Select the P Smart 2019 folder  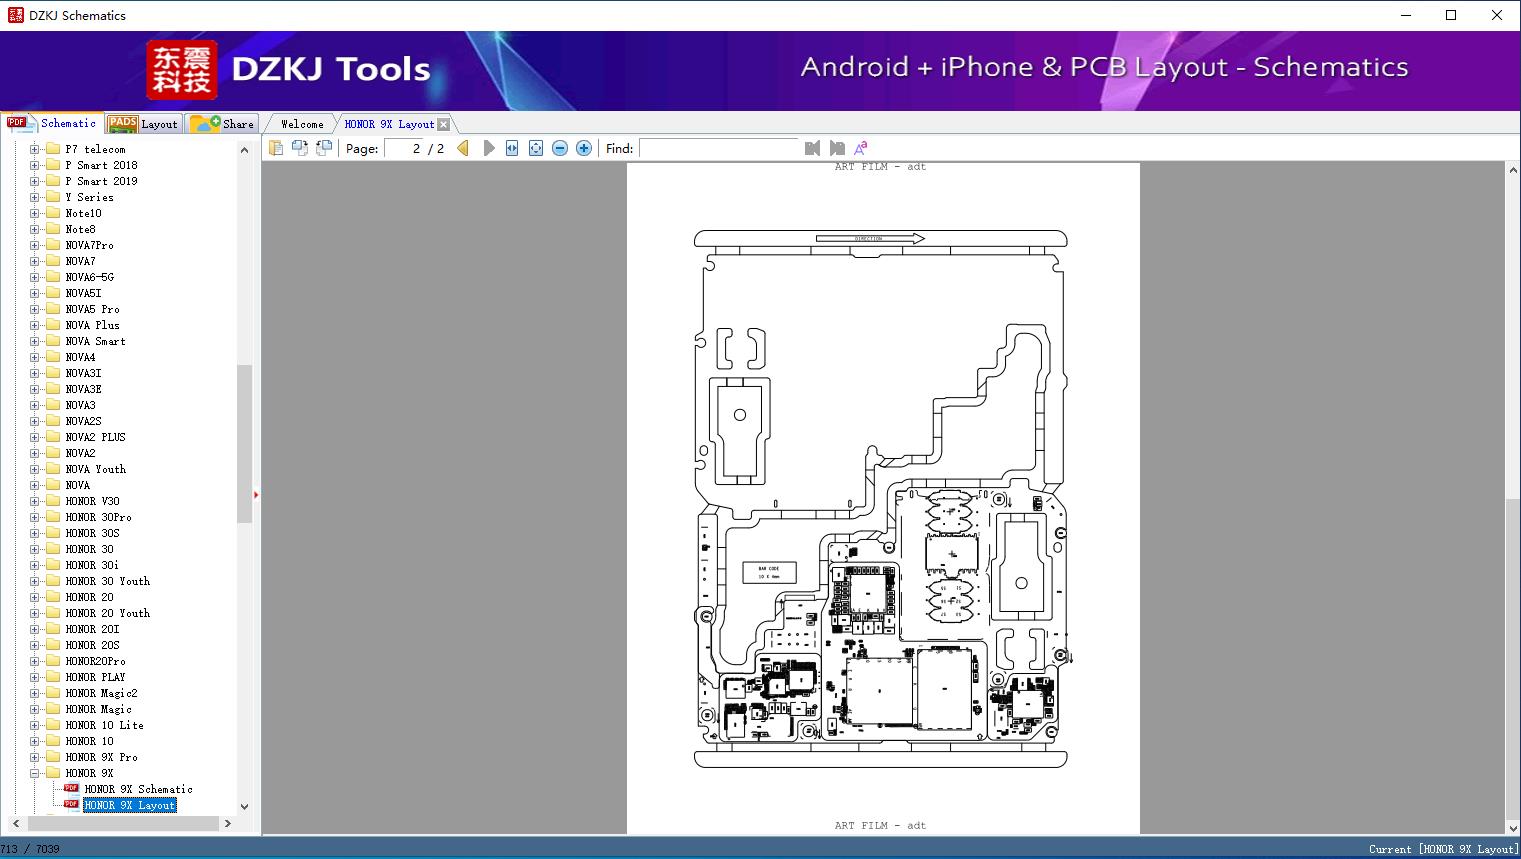pos(101,181)
